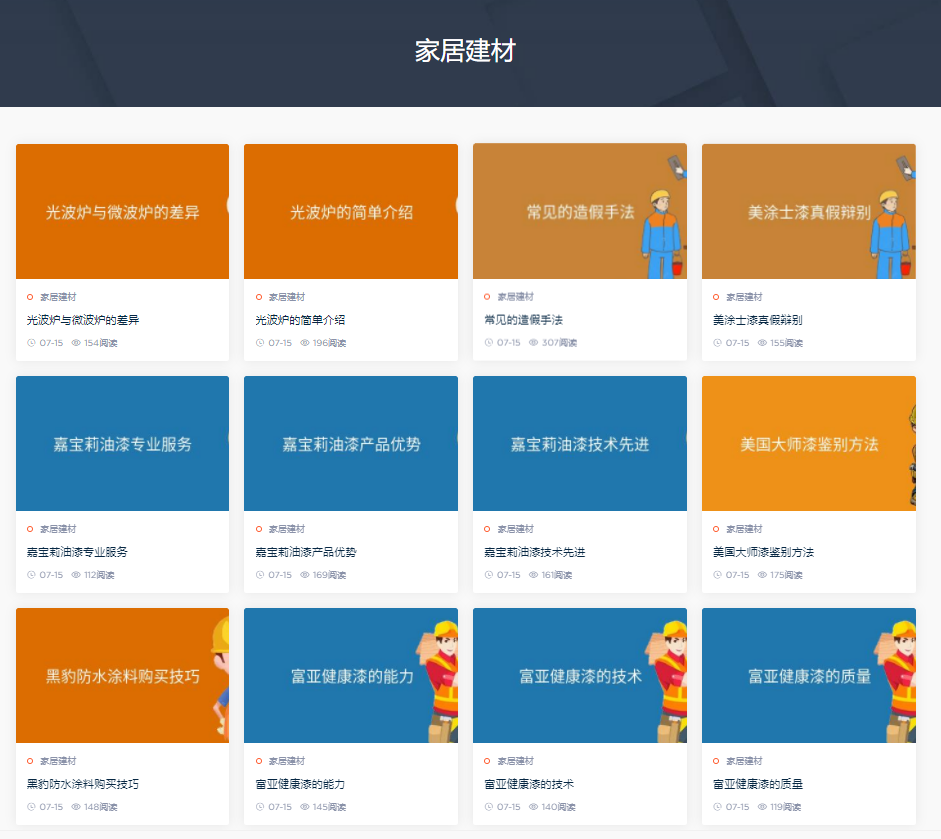Click the 家居建材 page heading in banner
The width and height of the screenshot is (941, 839).
point(465,51)
